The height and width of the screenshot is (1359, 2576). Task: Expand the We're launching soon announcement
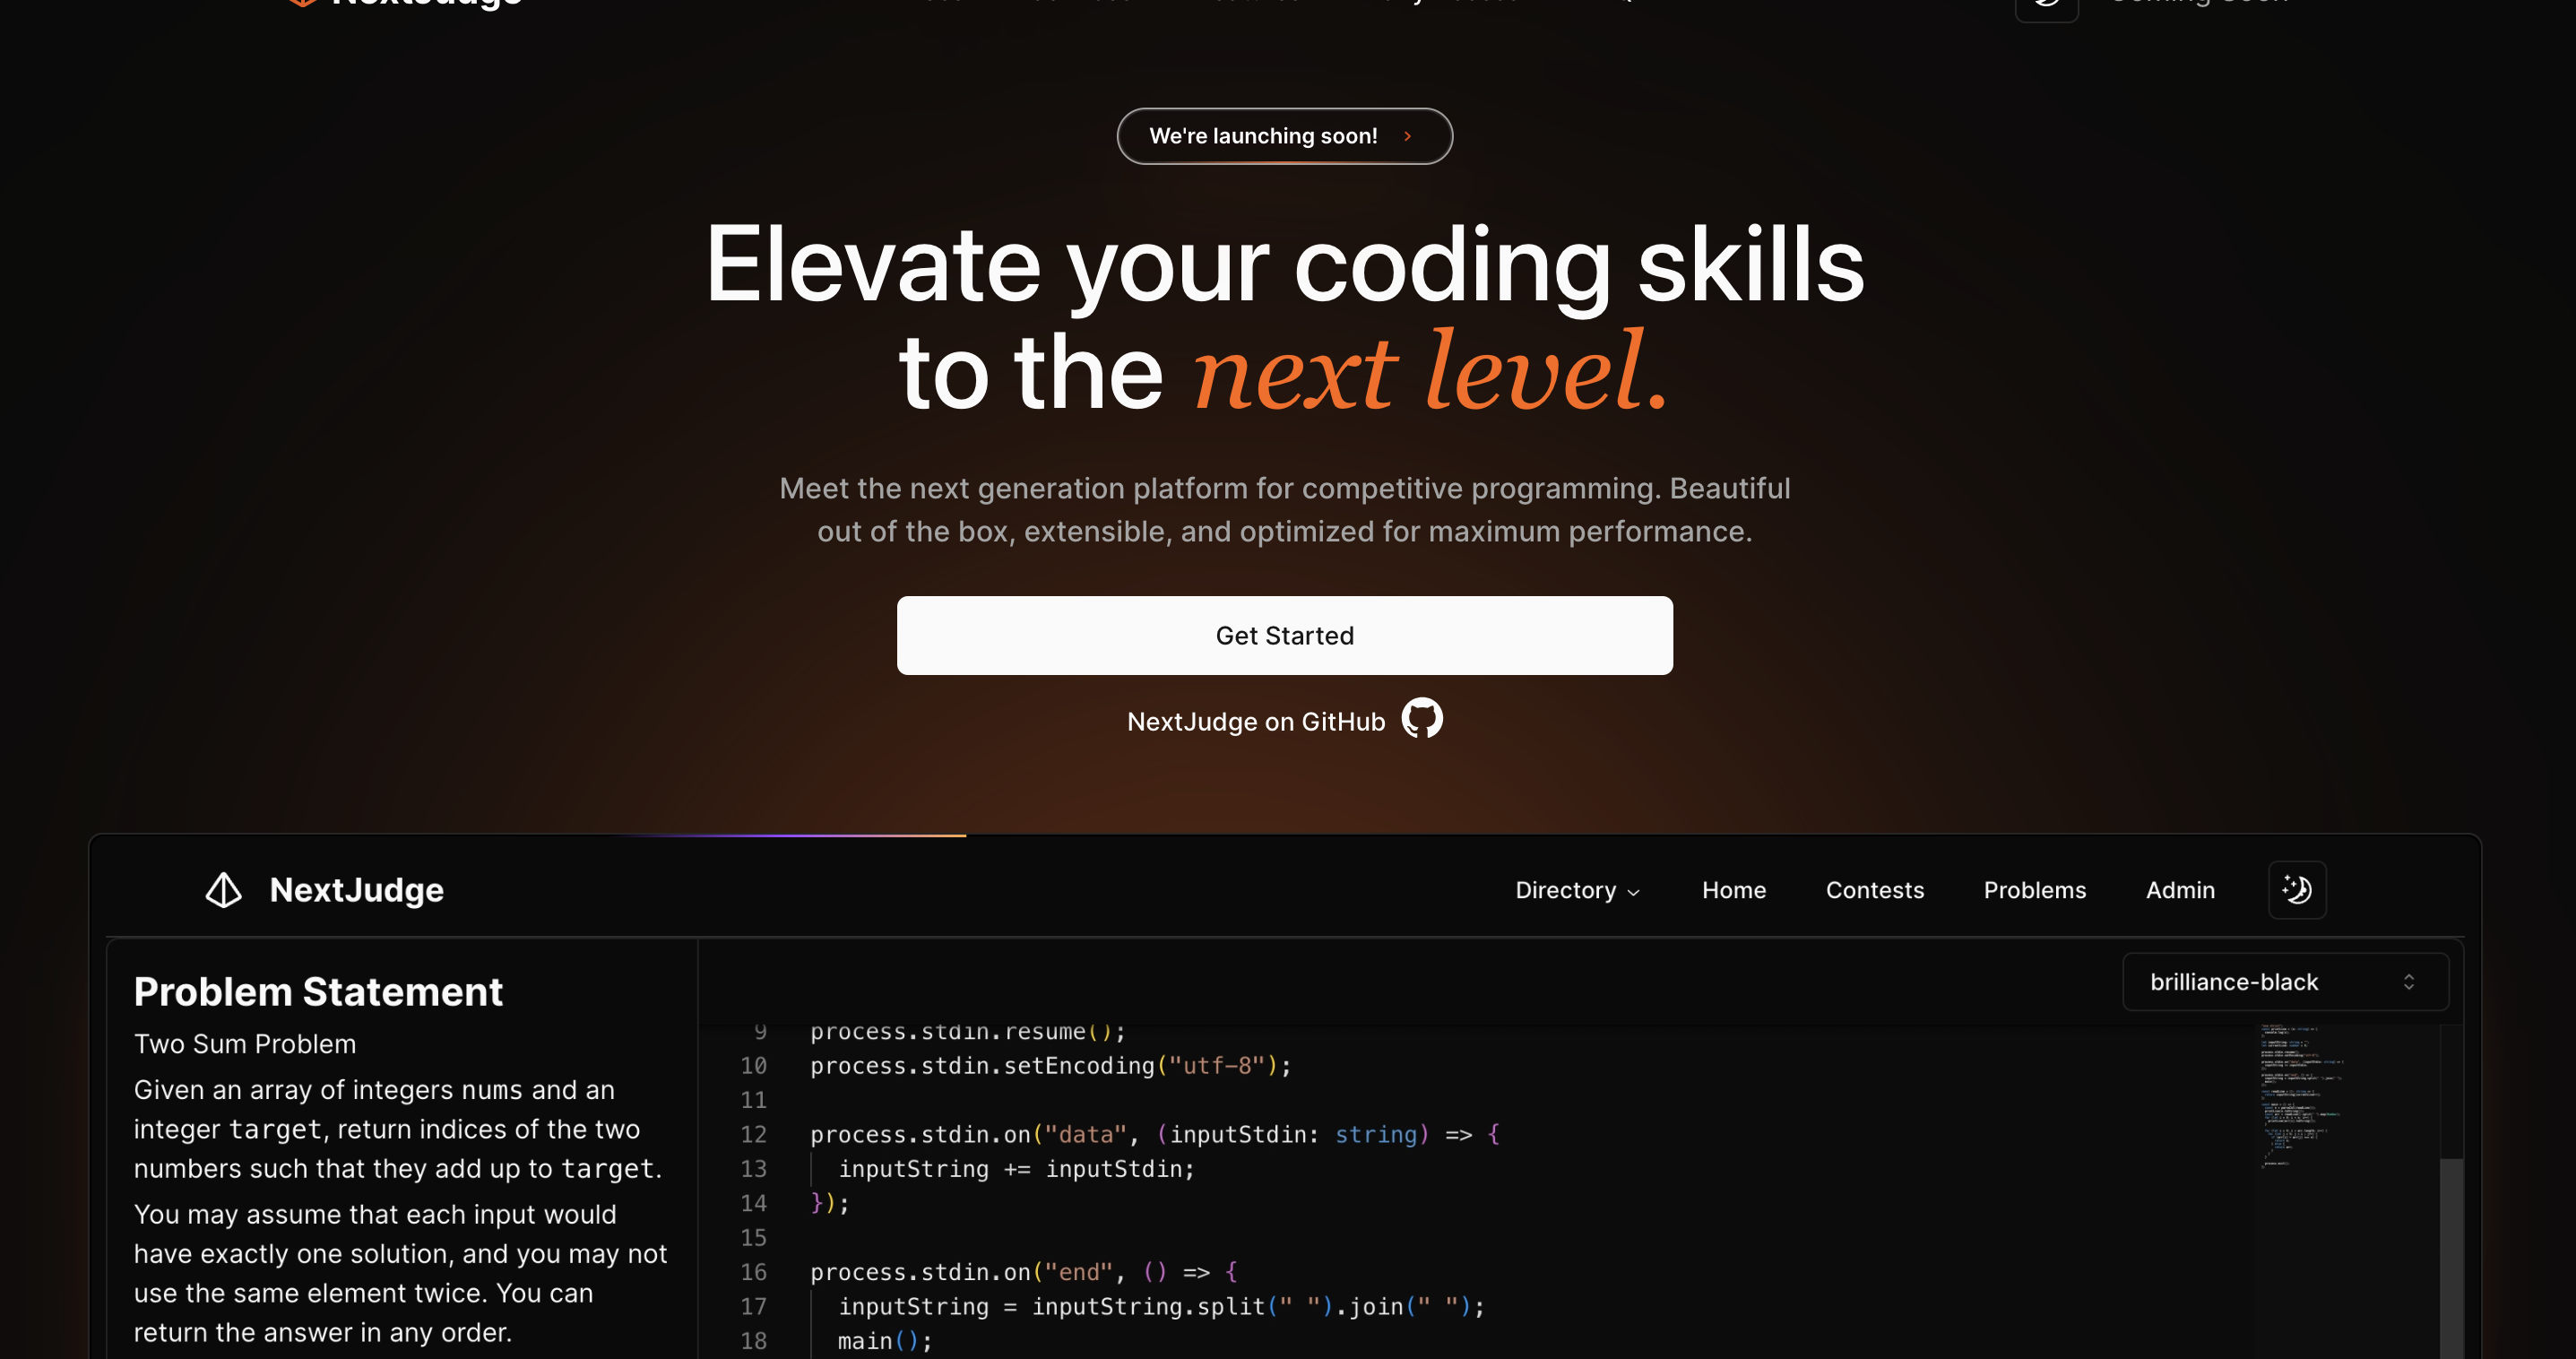pyautogui.click(x=1284, y=134)
